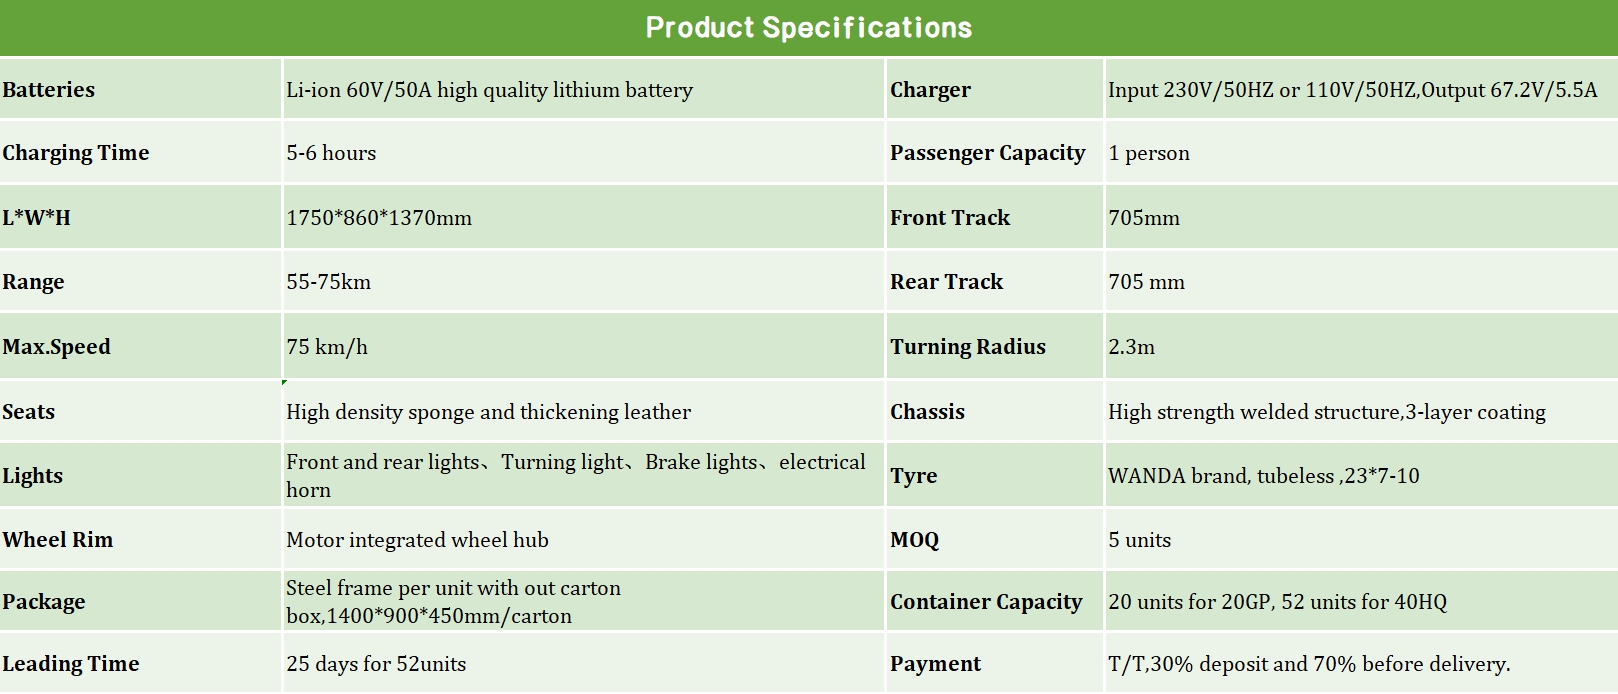Select the Motor integrated wheel hub cell
The height and width of the screenshot is (694, 1618).
tap(417, 540)
